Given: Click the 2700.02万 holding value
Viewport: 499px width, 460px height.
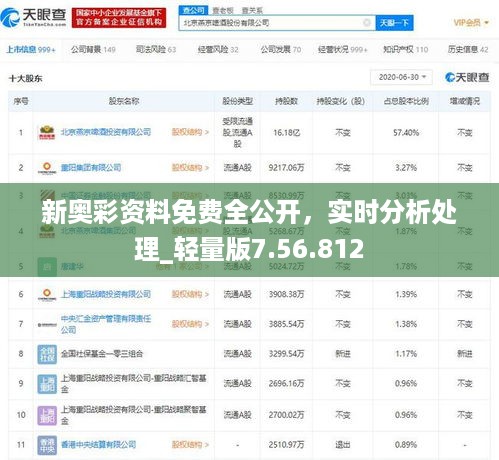Looking at the screenshot, I should pos(286,415).
